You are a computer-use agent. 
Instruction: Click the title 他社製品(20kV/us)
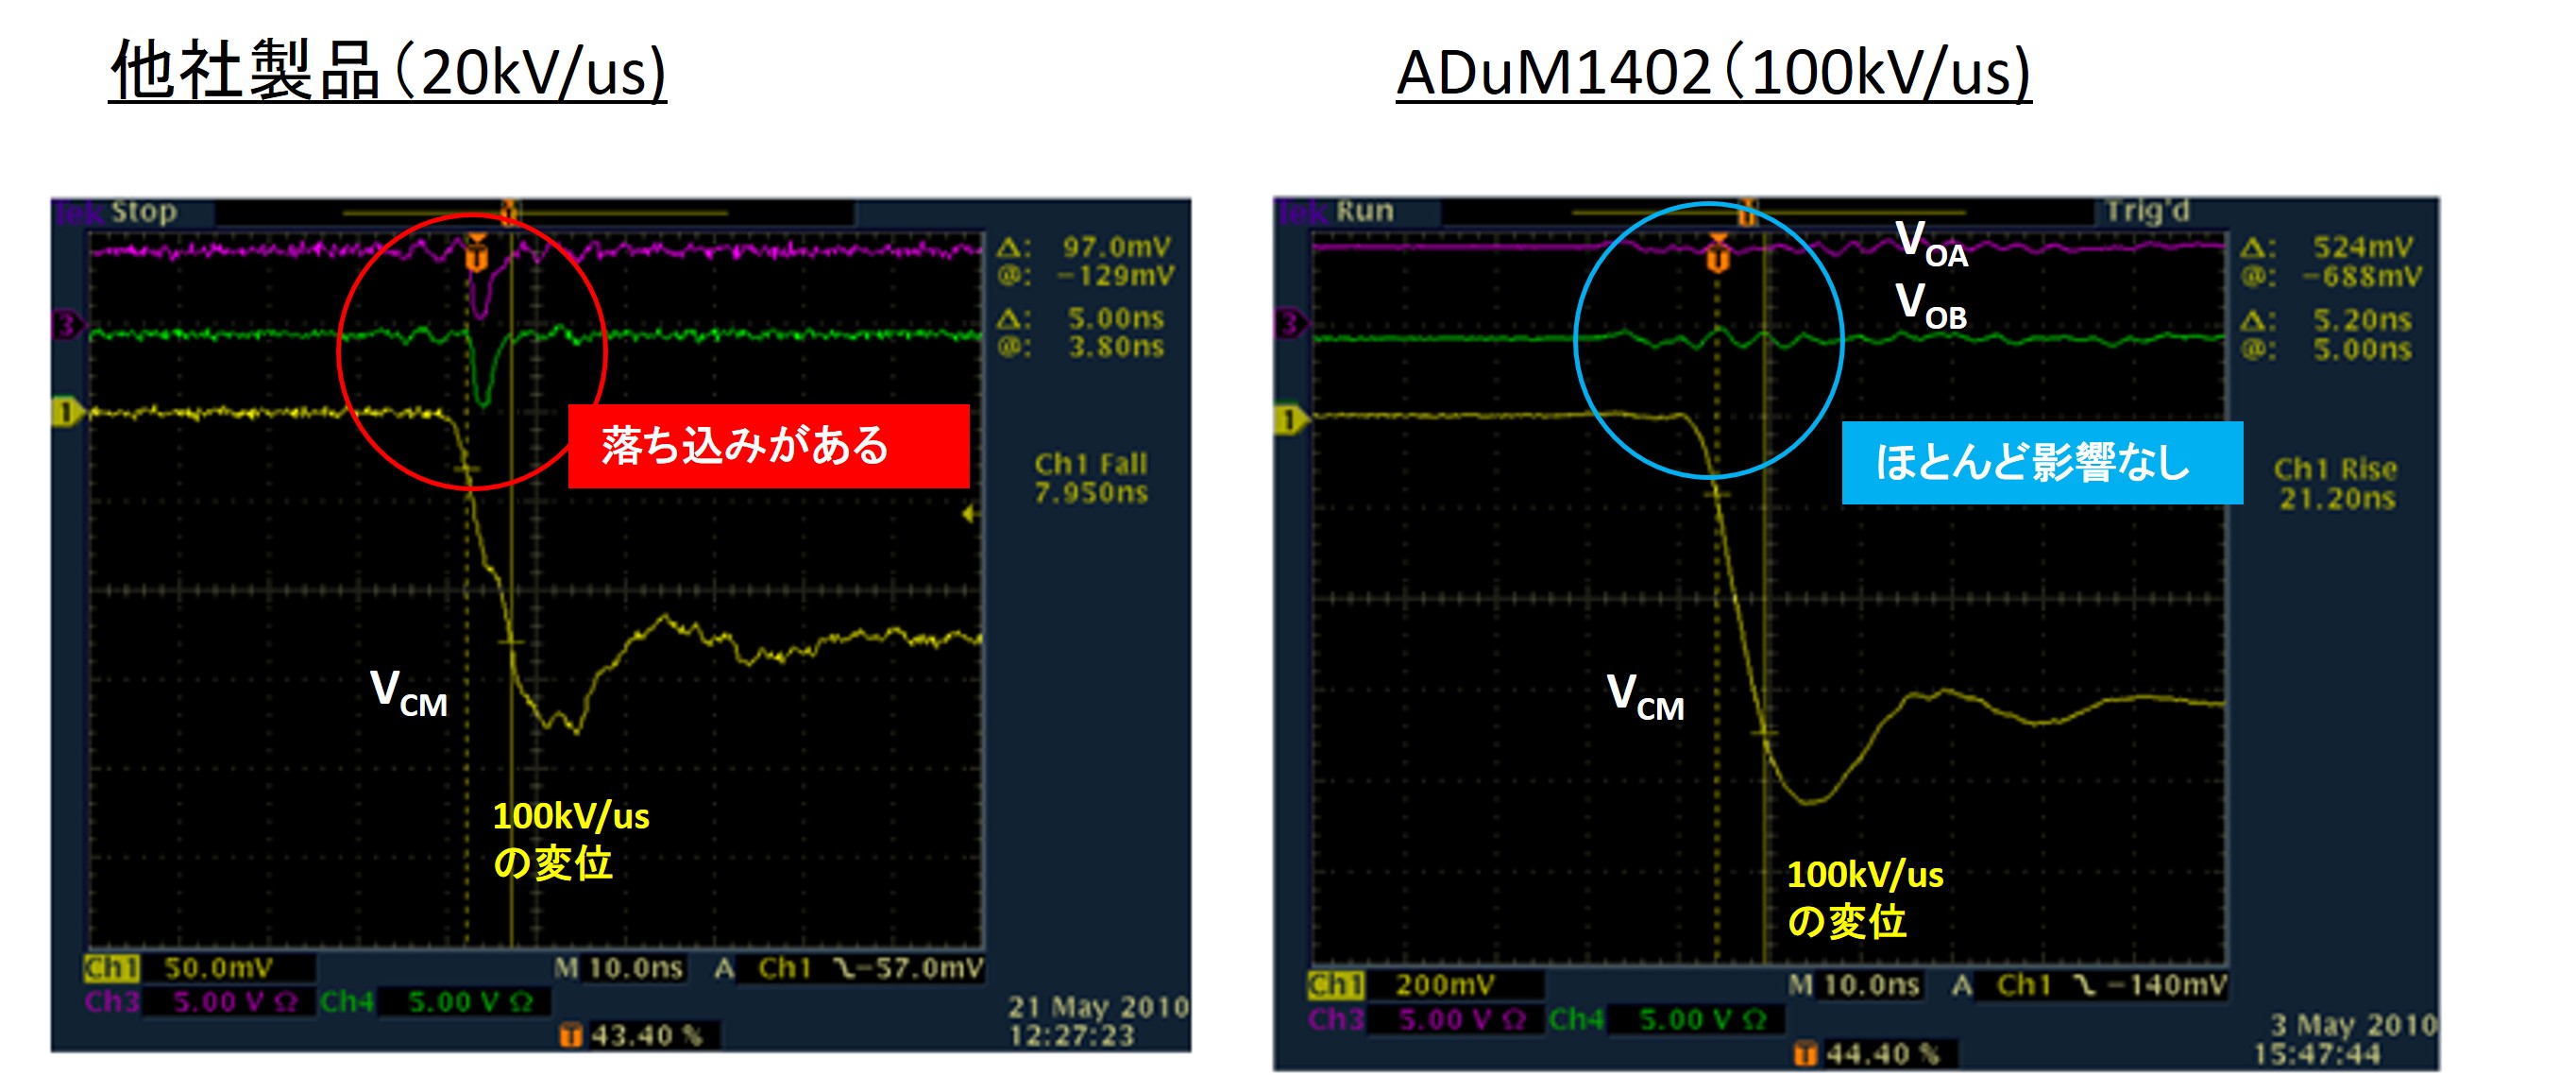(x=388, y=71)
